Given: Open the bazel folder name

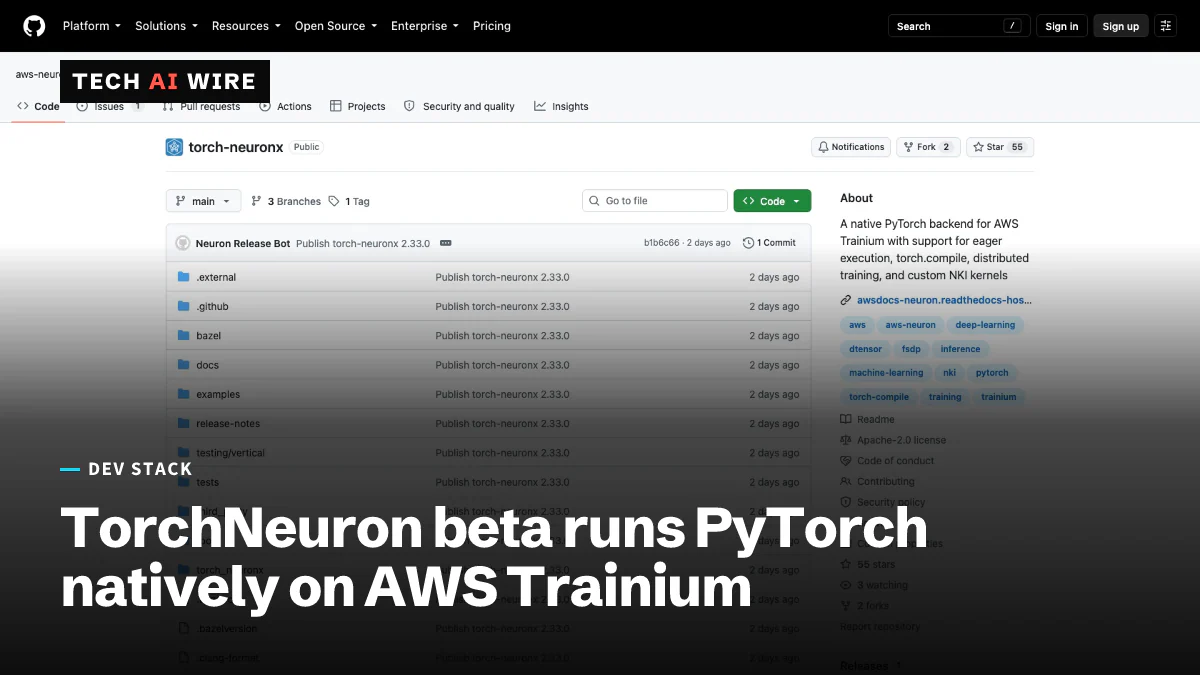Looking at the screenshot, I should coord(208,335).
